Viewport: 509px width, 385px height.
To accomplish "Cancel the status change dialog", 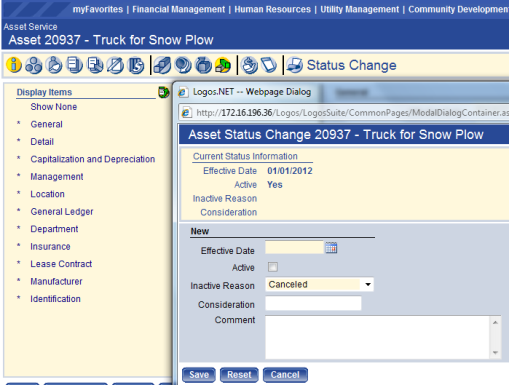I will (285, 375).
